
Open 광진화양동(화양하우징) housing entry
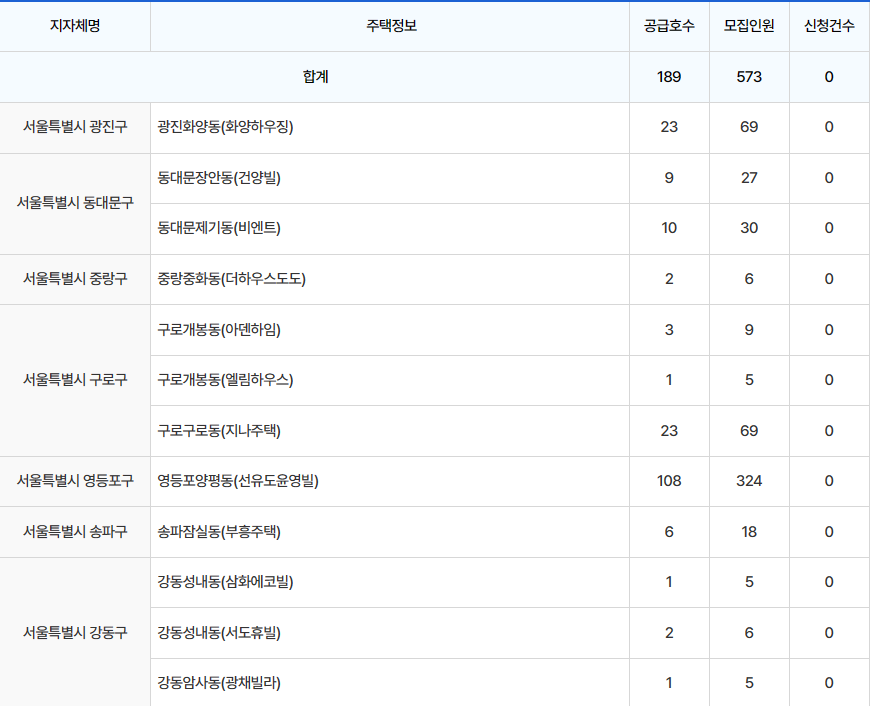tap(225, 127)
